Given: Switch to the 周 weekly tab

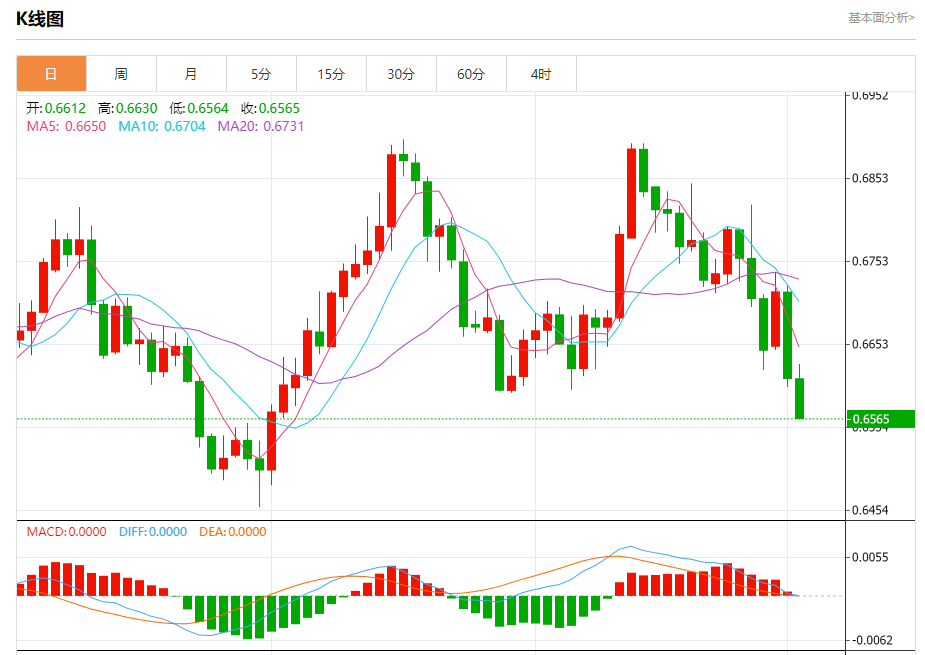Looking at the screenshot, I should click(121, 74).
